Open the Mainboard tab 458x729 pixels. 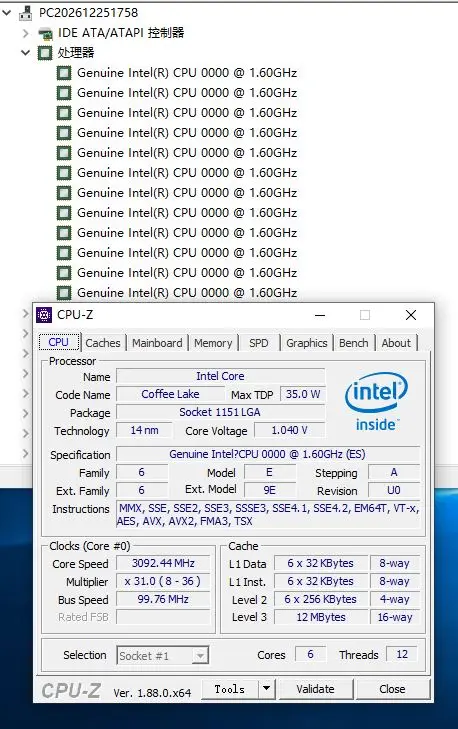tap(157, 343)
